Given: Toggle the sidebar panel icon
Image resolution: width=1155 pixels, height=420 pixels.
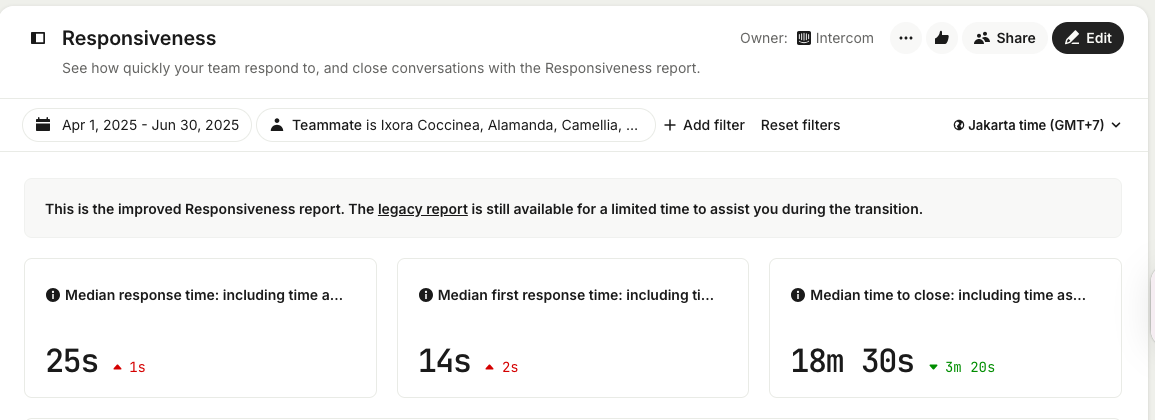Looking at the screenshot, I should 38,38.
